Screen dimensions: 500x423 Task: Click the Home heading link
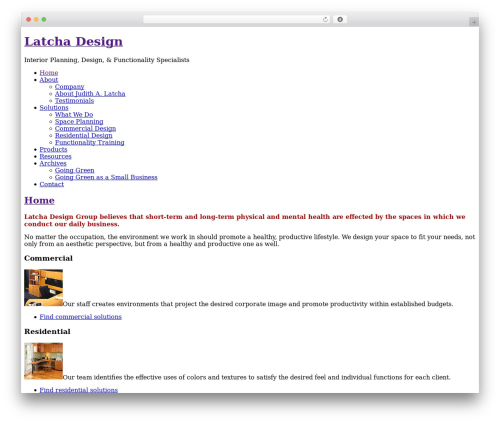click(39, 200)
